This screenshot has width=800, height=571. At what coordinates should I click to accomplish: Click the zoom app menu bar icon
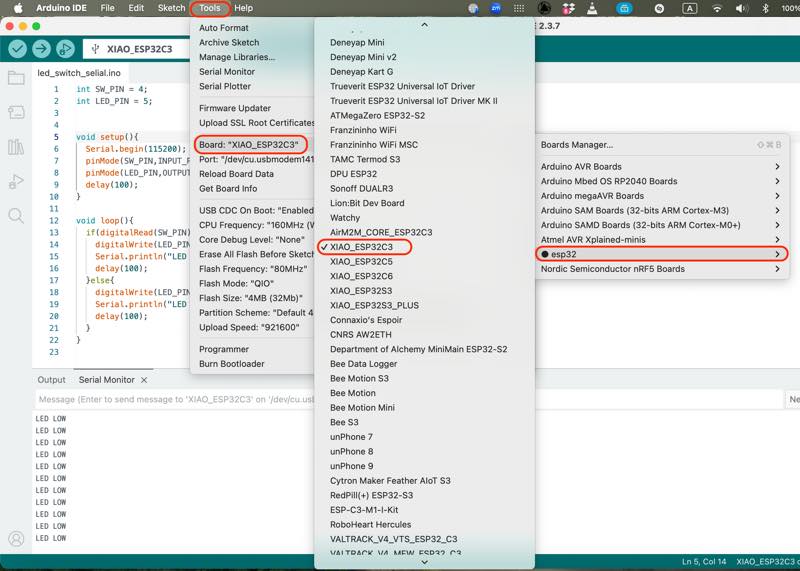[x=495, y=8]
